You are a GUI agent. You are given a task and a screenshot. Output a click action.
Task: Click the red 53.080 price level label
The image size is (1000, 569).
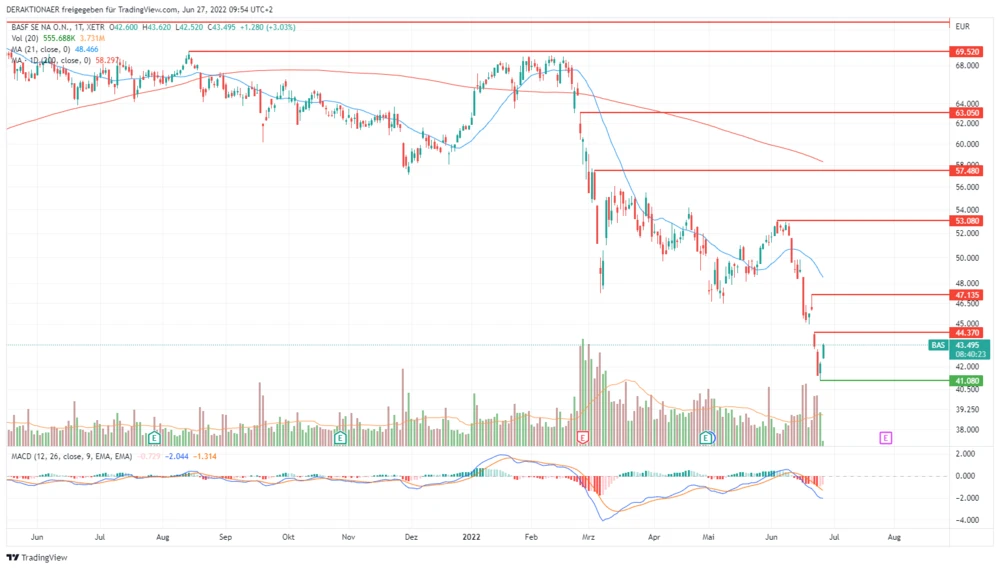(966, 220)
